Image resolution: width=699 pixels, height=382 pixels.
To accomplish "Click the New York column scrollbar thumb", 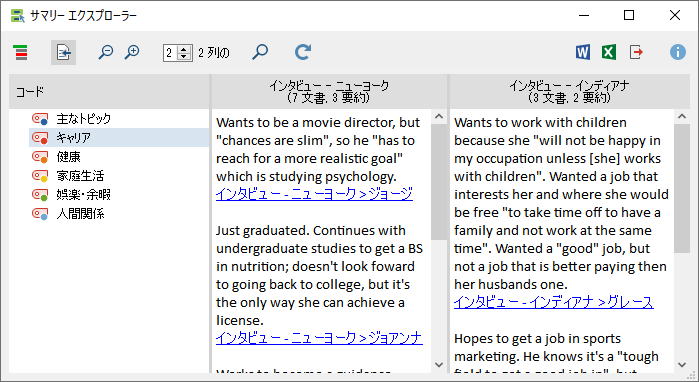I will point(439,182).
